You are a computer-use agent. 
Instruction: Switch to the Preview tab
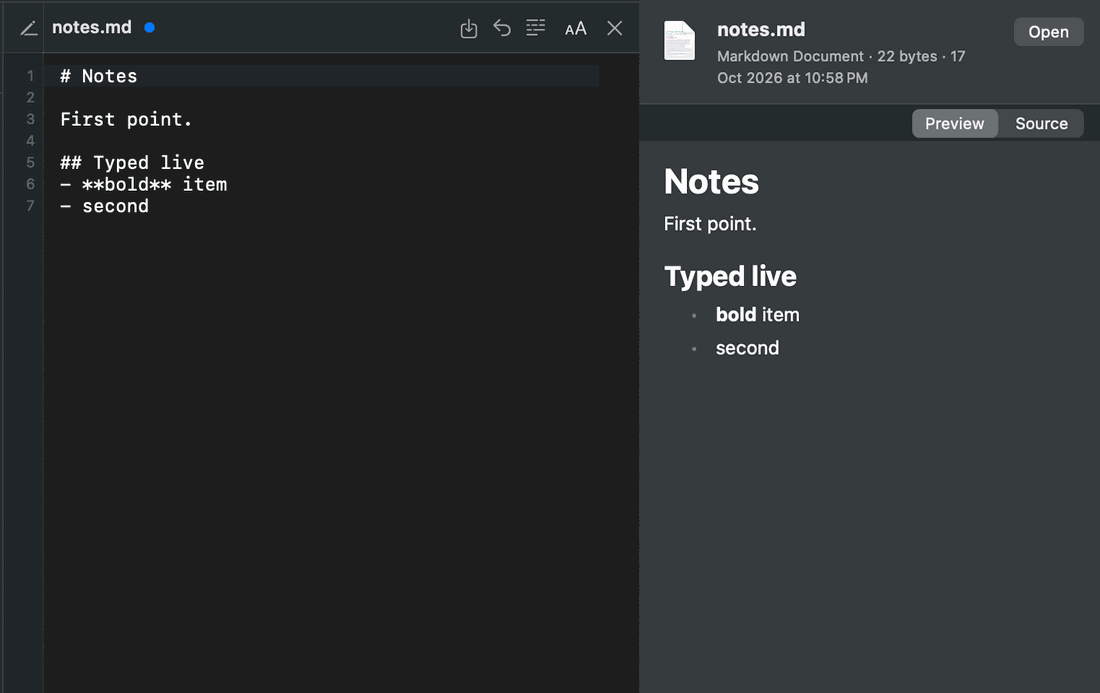pyautogui.click(x=954, y=123)
